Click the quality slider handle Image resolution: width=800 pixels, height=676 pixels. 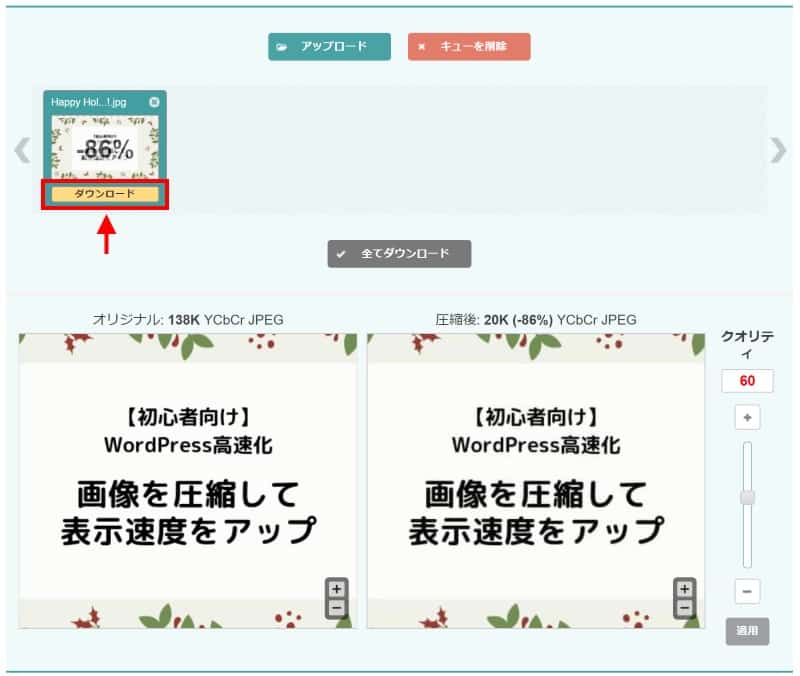(747, 497)
